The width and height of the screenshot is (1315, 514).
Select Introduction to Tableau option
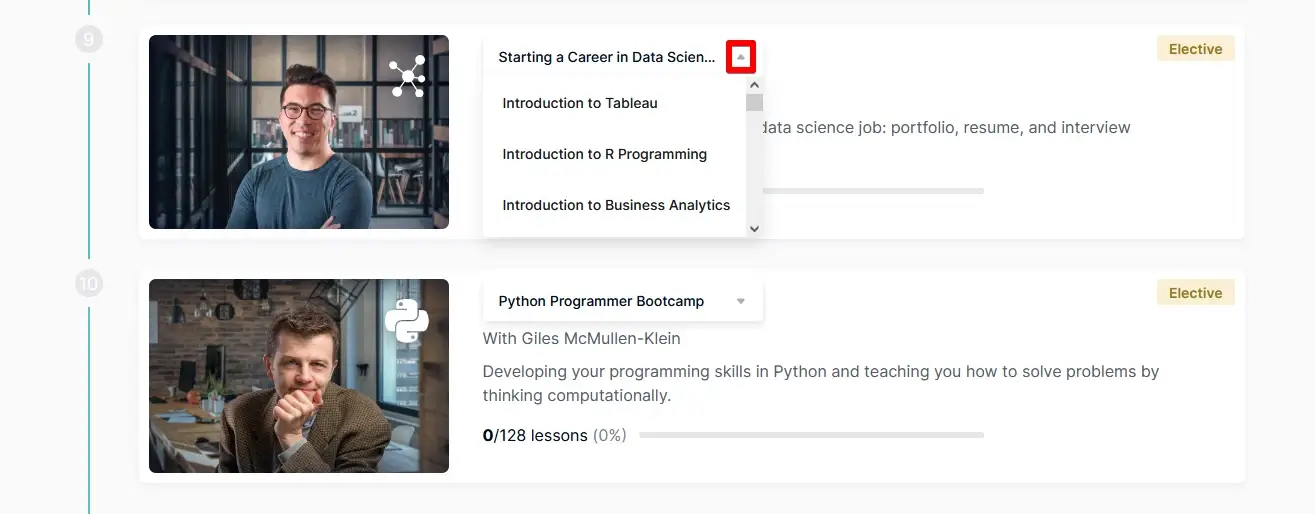(x=580, y=103)
